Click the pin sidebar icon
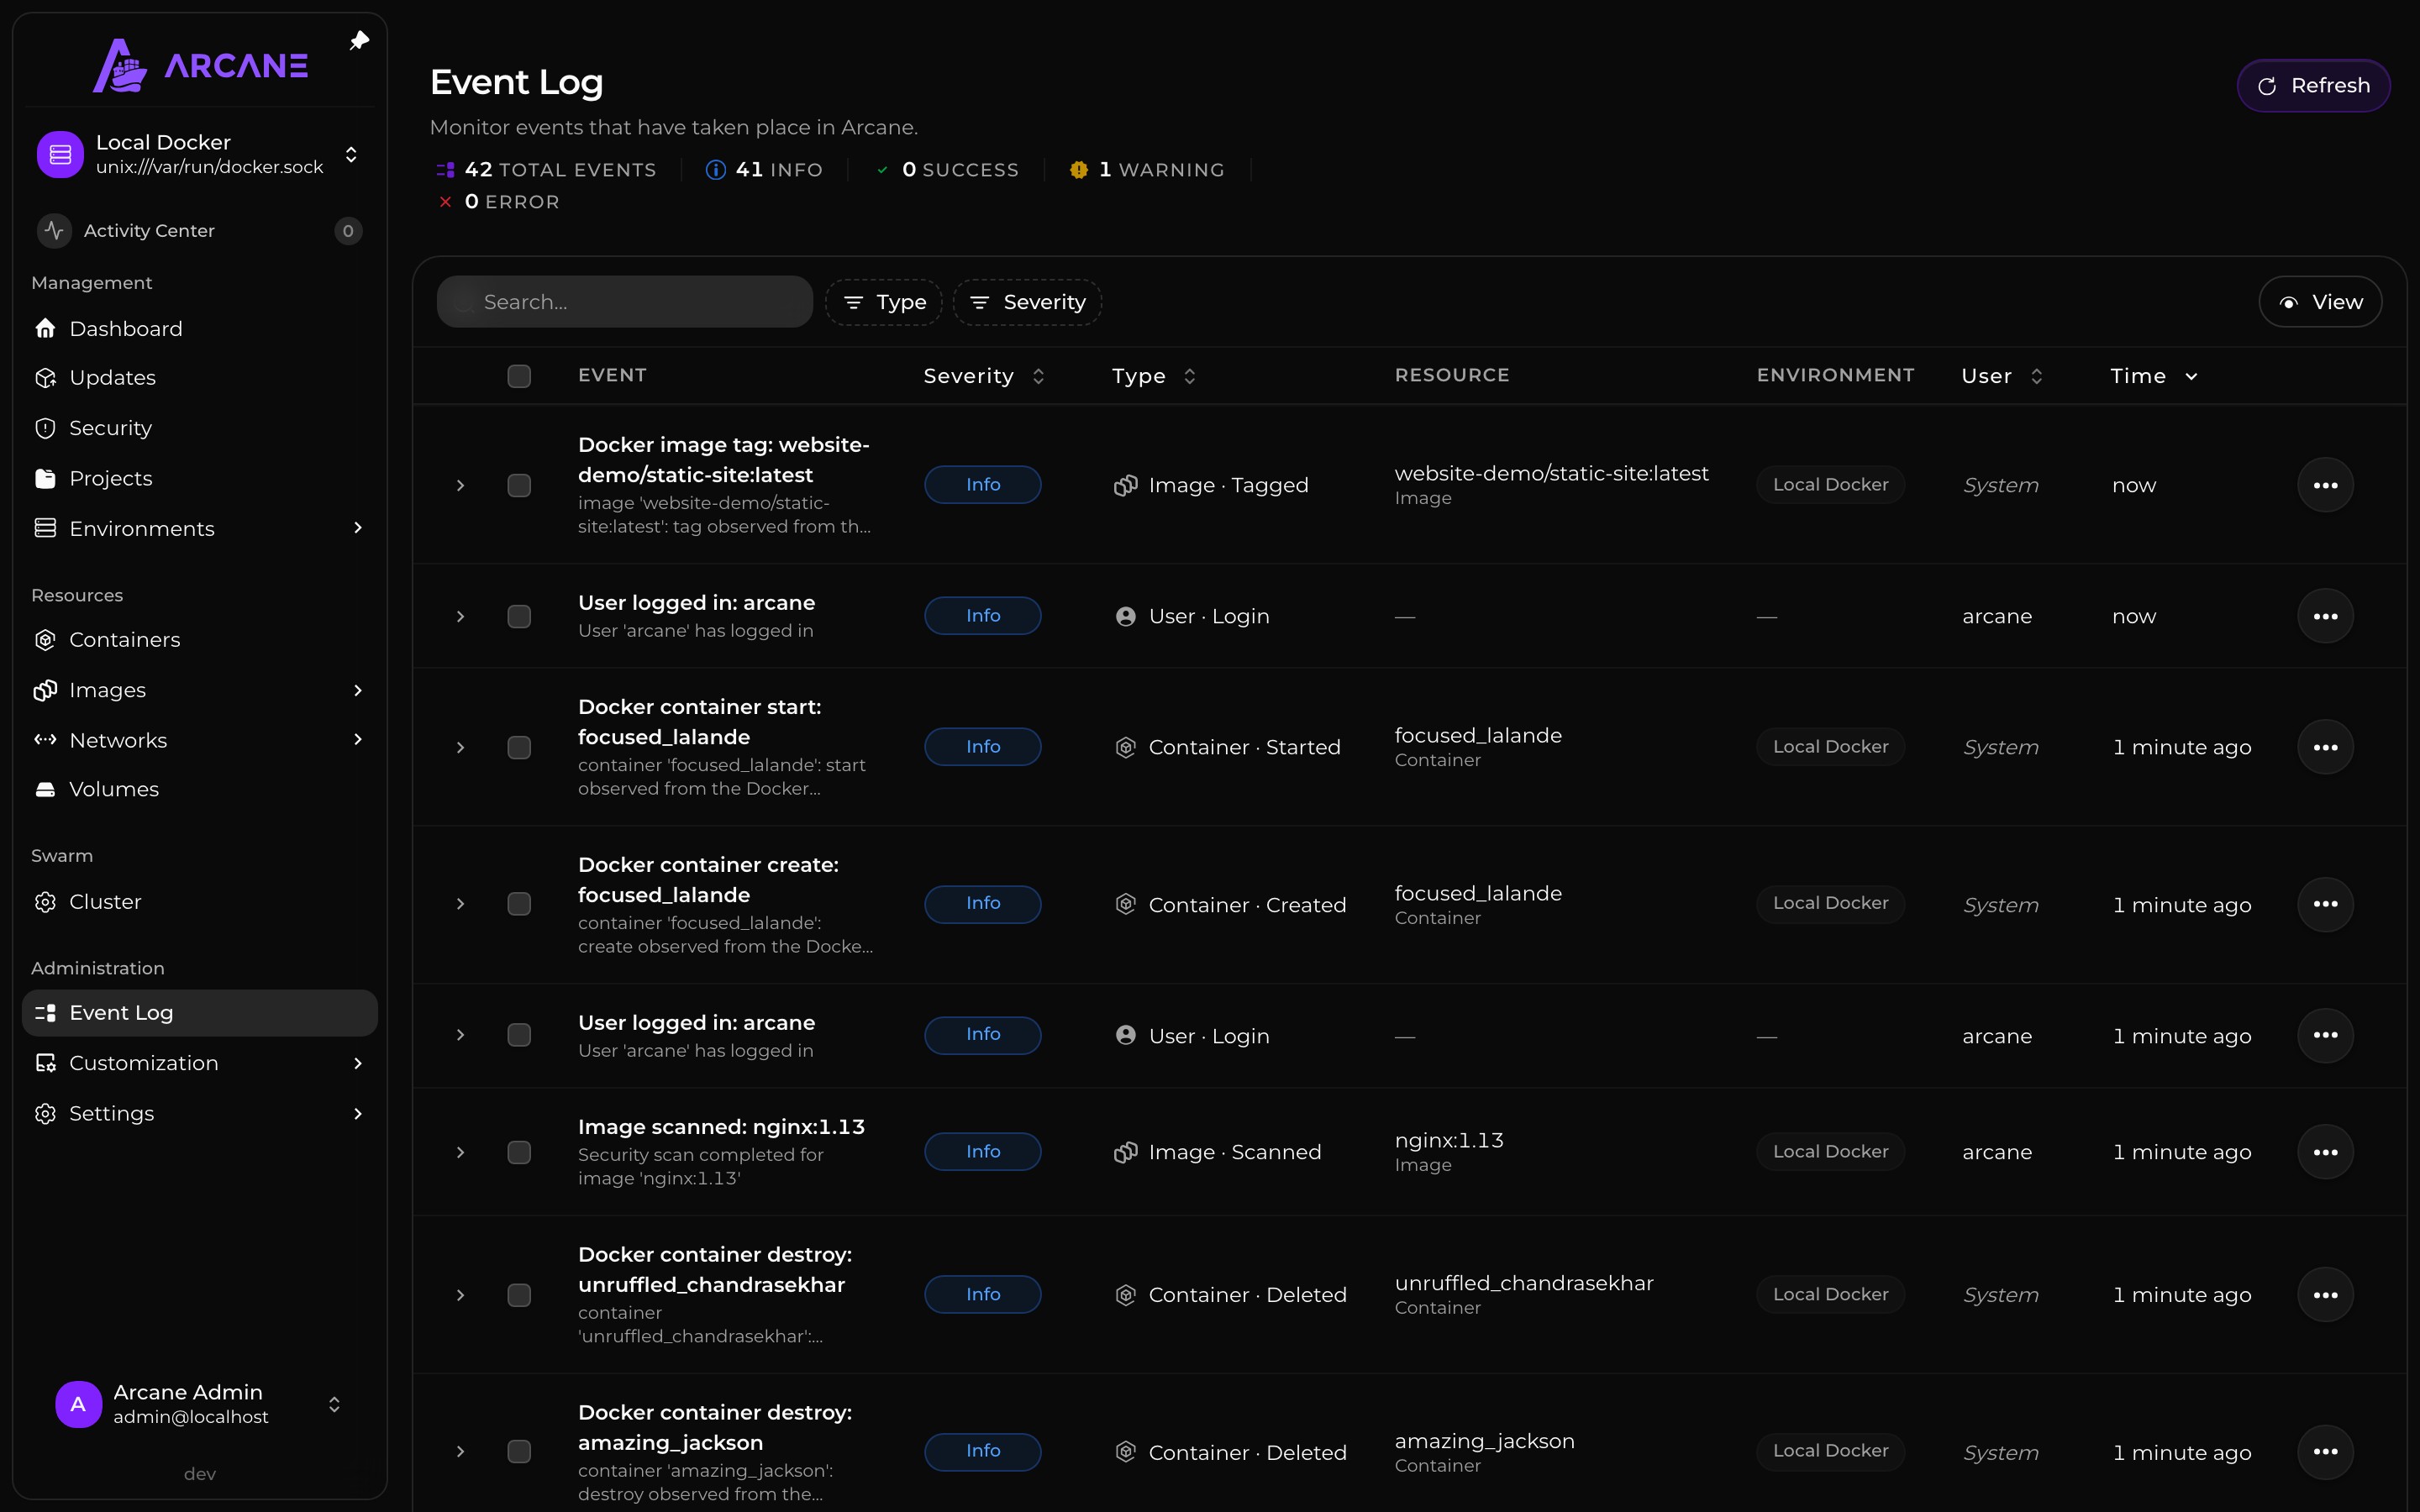 click(x=359, y=41)
